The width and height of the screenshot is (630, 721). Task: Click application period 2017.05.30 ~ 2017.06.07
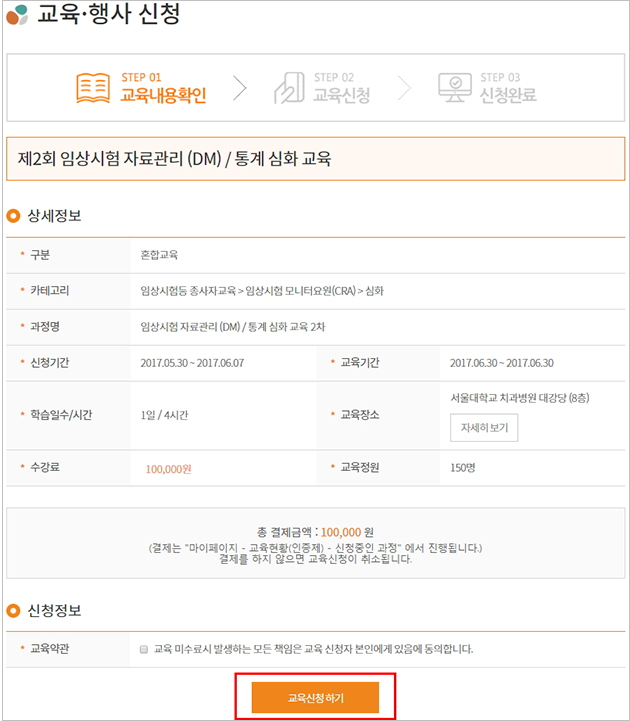tap(192, 363)
